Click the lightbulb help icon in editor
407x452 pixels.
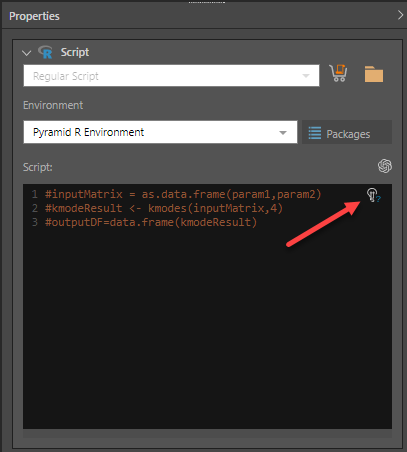pyautogui.click(x=373, y=195)
